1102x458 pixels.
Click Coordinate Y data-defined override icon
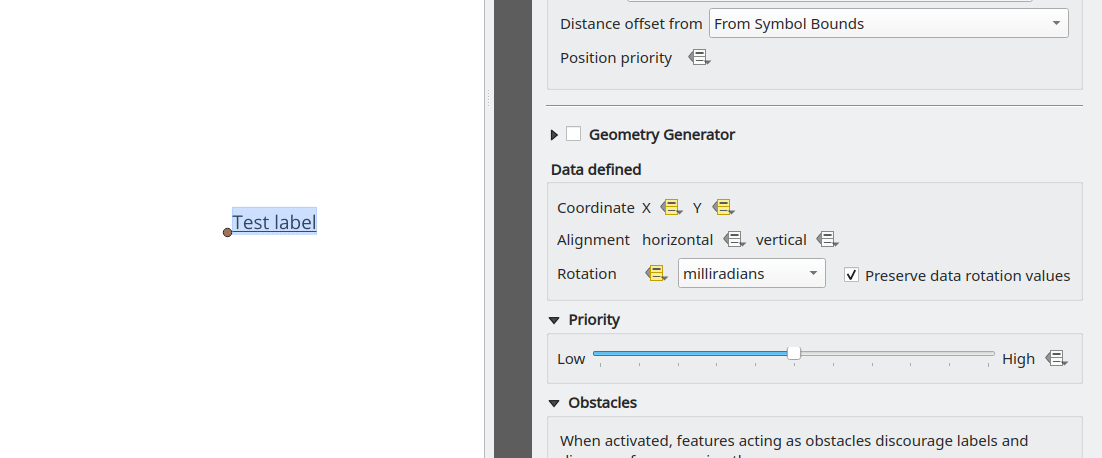(722, 208)
